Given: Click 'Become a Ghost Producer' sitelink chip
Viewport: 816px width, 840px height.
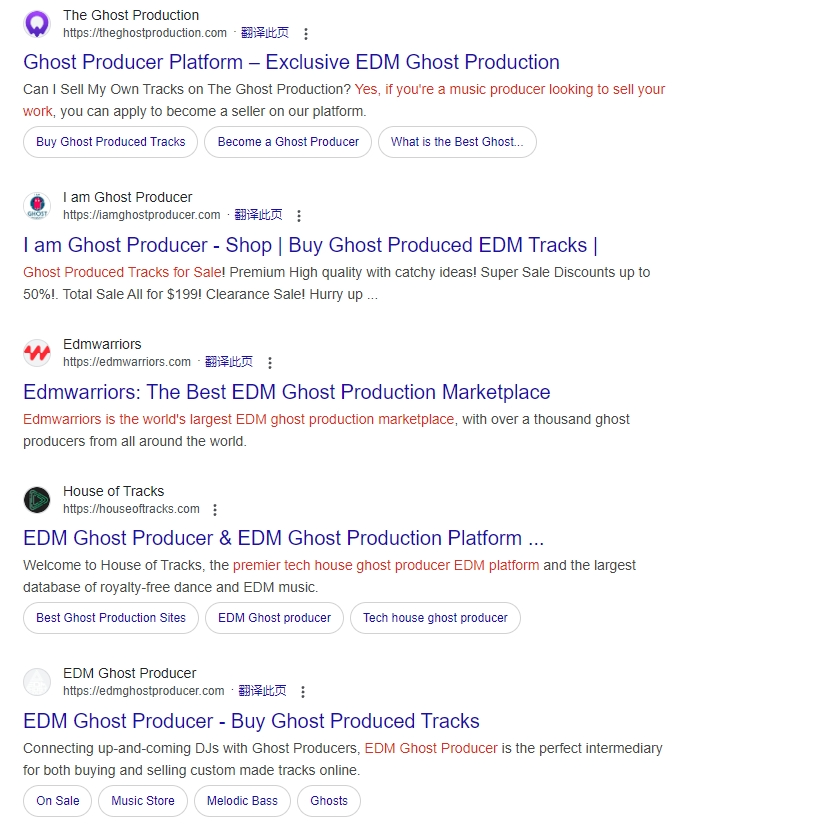Looking at the screenshot, I should pyautogui.click(x=288, y=142).
